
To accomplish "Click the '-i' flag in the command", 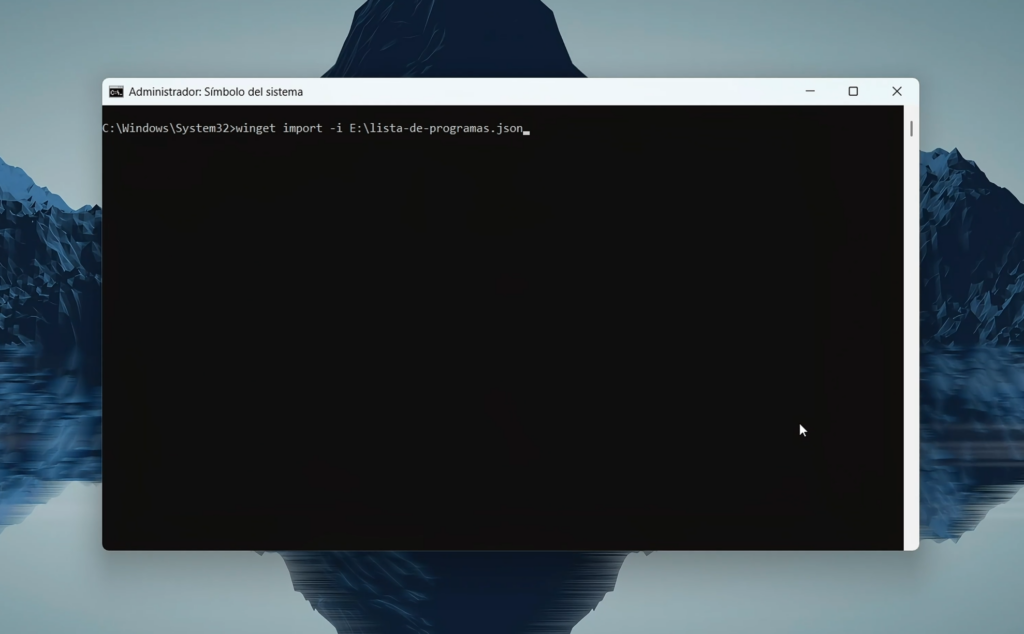I will pos(335,129).
